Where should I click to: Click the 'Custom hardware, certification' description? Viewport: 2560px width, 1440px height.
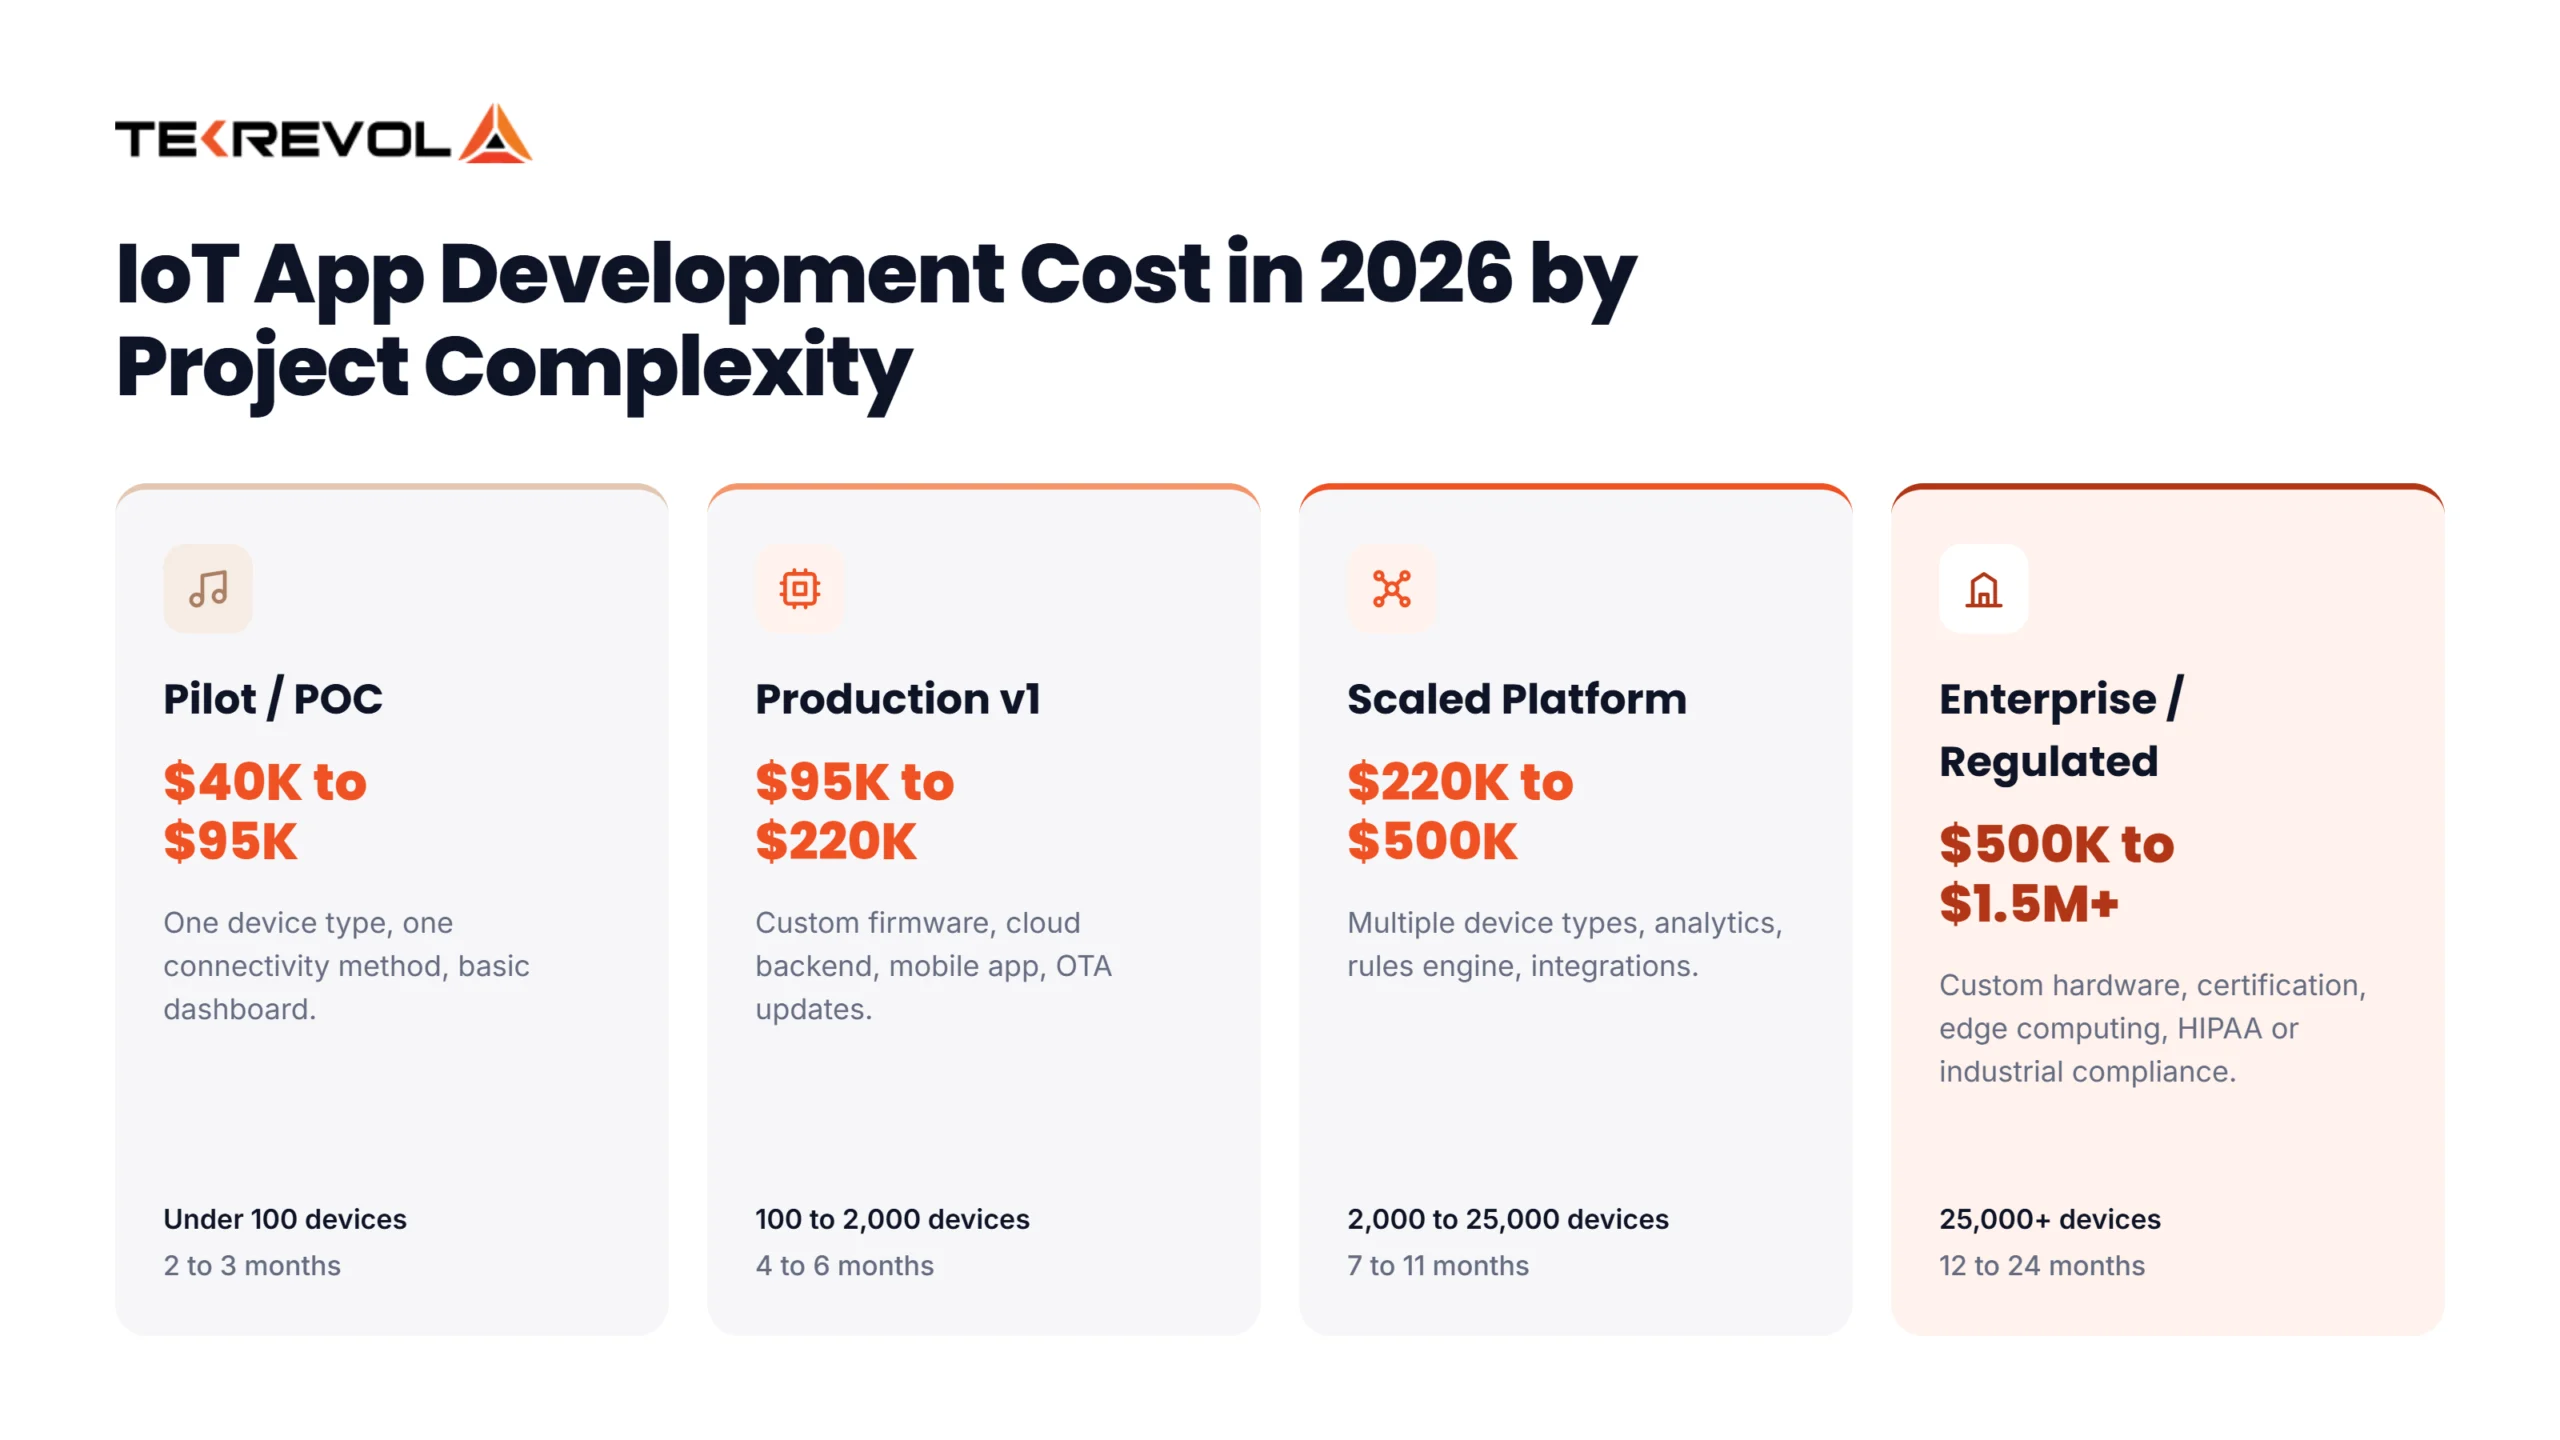[2153, 1028]
